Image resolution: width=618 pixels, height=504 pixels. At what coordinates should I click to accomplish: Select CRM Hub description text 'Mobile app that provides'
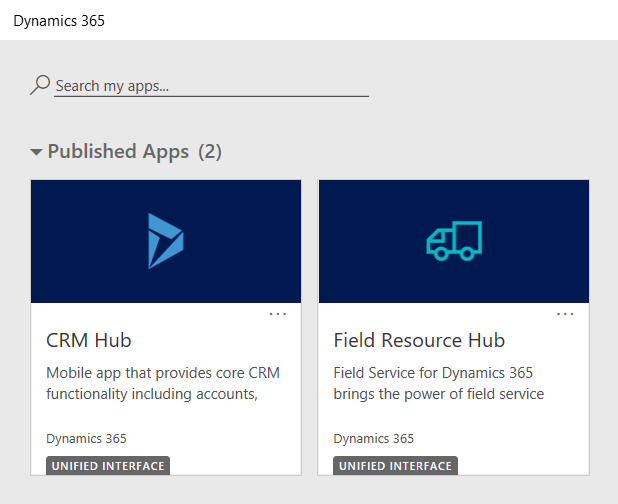tap(128, 373)
